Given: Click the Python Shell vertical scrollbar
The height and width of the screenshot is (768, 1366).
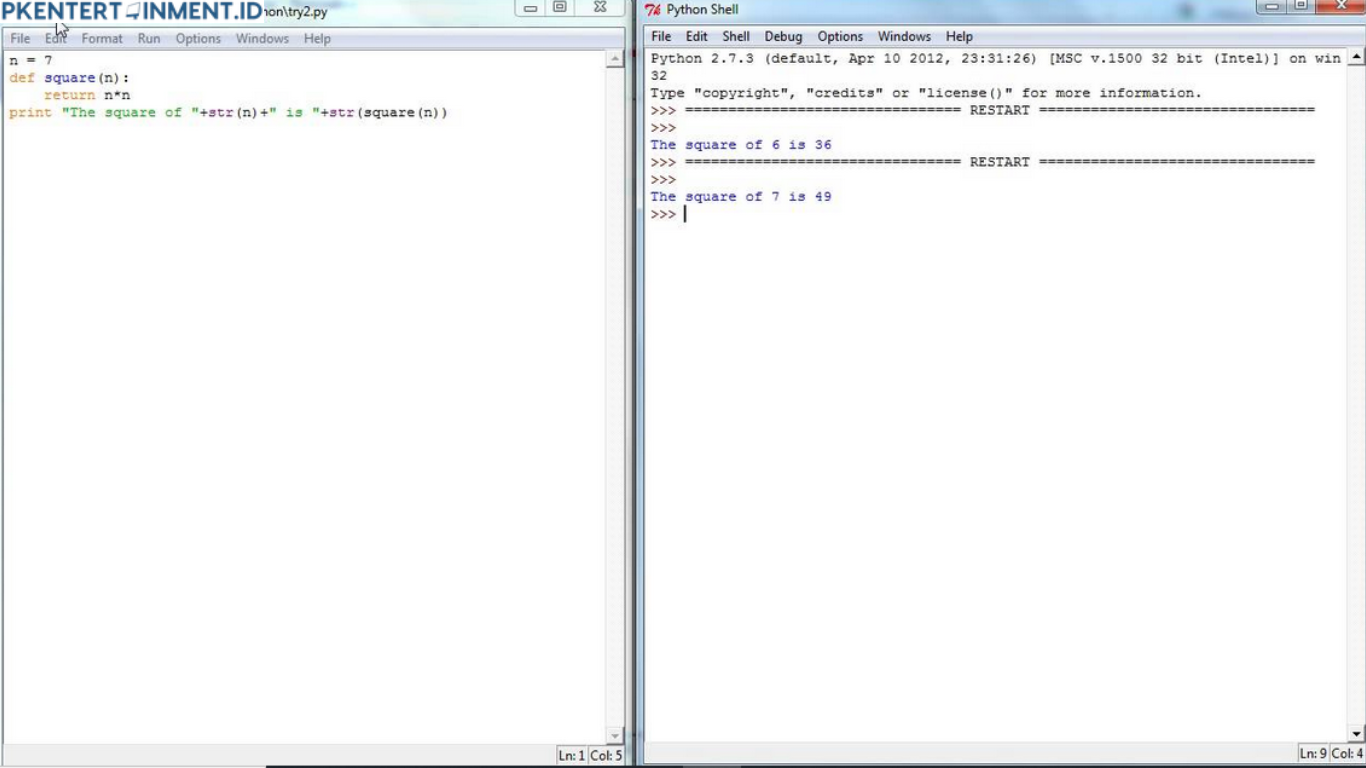Looking at the screenshot, I should pyautogui.click(x=1358, y=400).
